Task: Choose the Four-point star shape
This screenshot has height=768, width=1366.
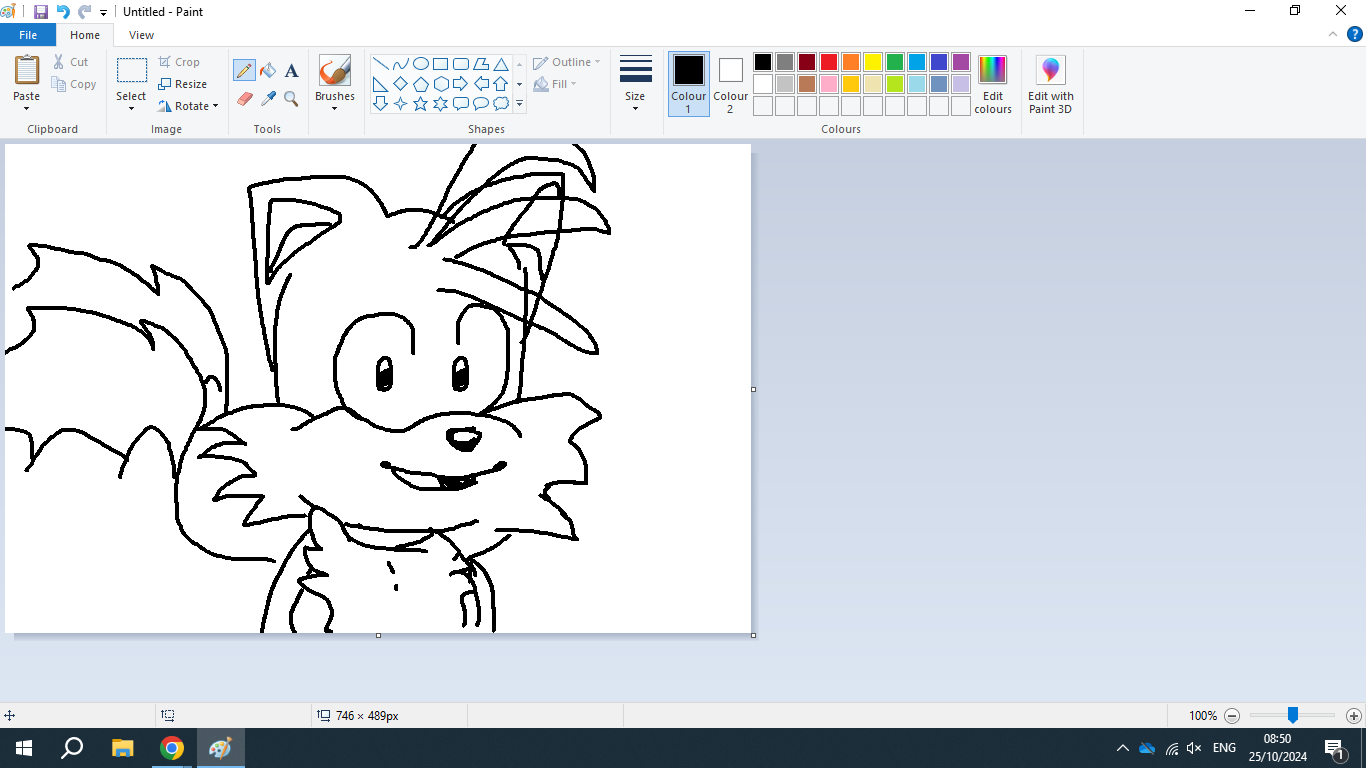Action: click(x=401, y=103)
